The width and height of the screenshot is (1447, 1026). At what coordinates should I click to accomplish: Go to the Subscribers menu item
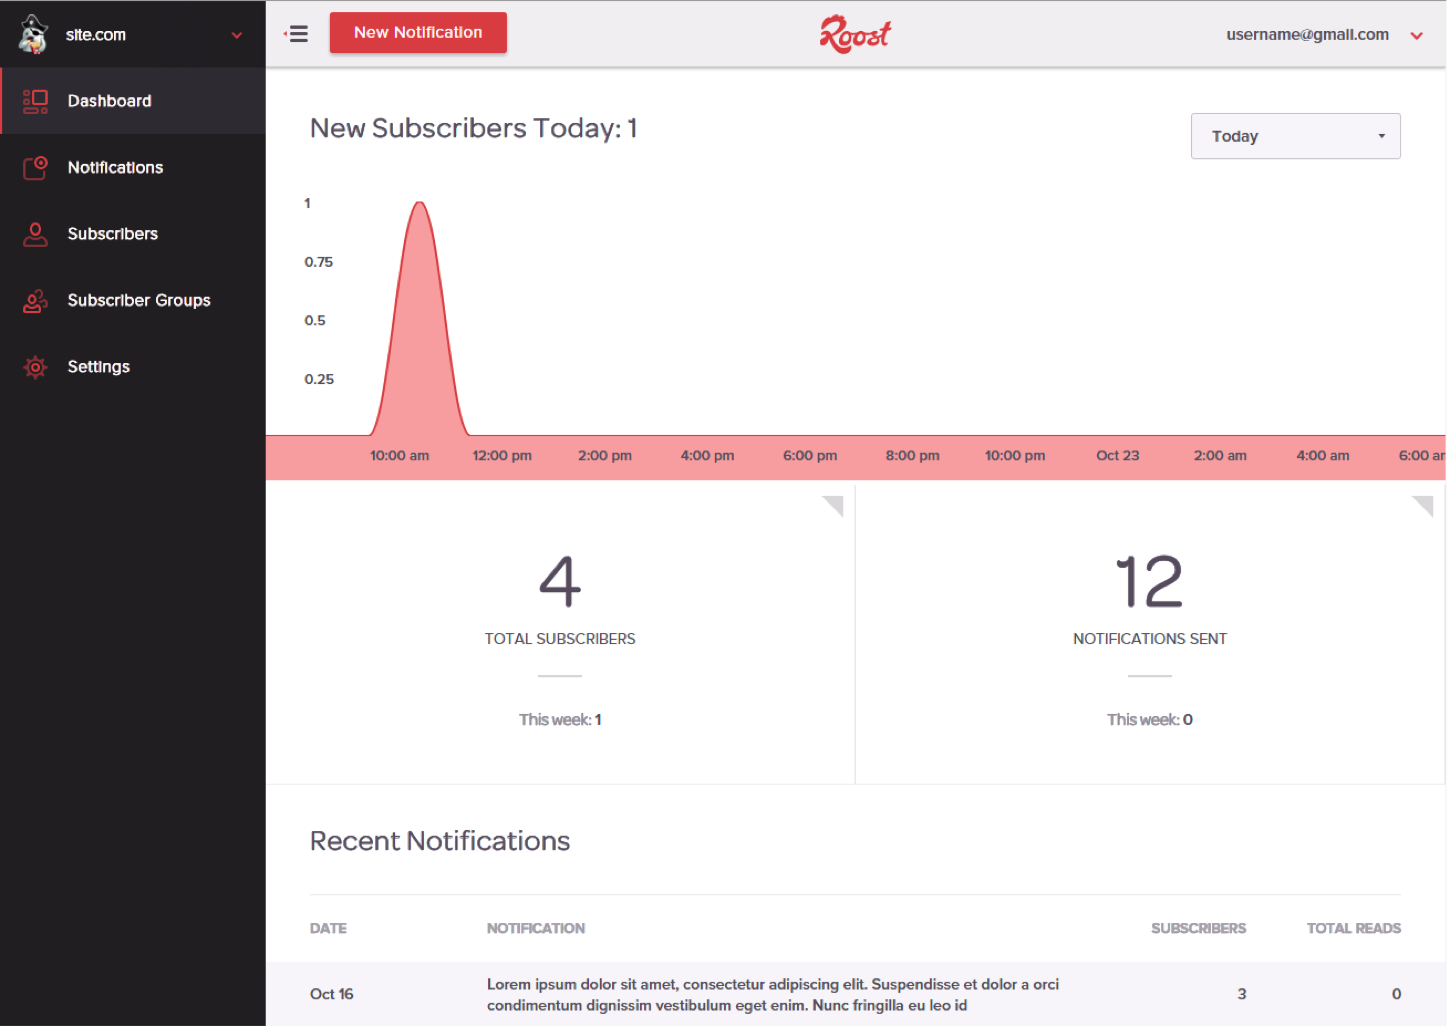tap(113, 234)
